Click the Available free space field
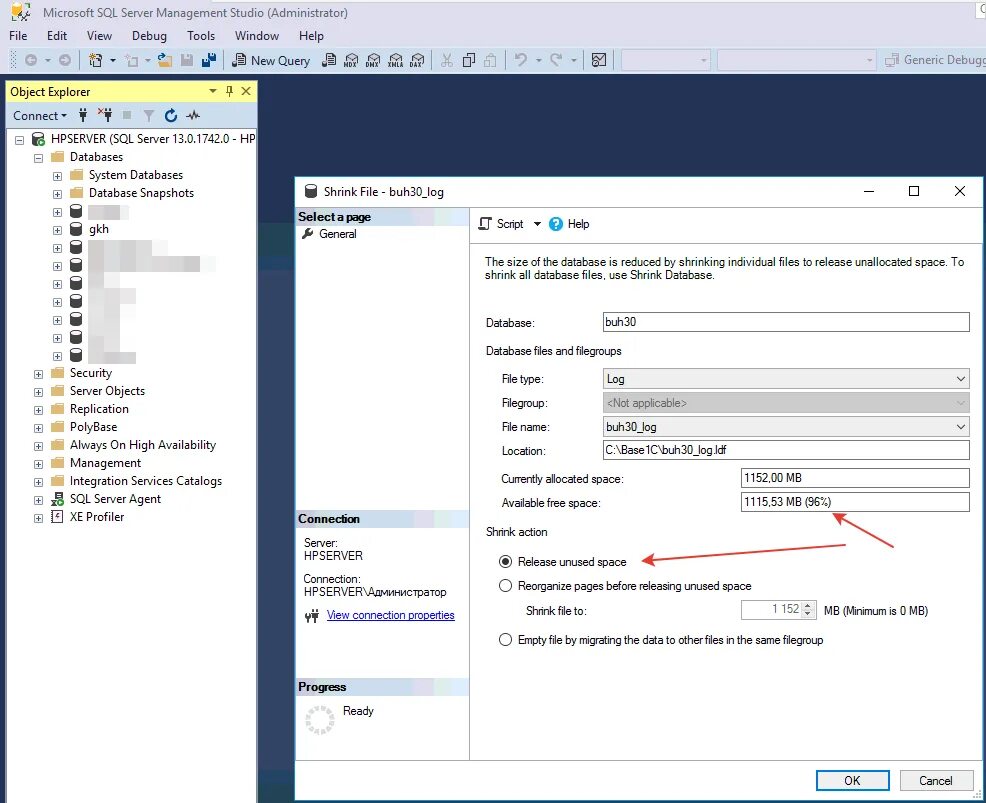Image resolution: width=986 pixels, height=803 pixels. (855, 502)
